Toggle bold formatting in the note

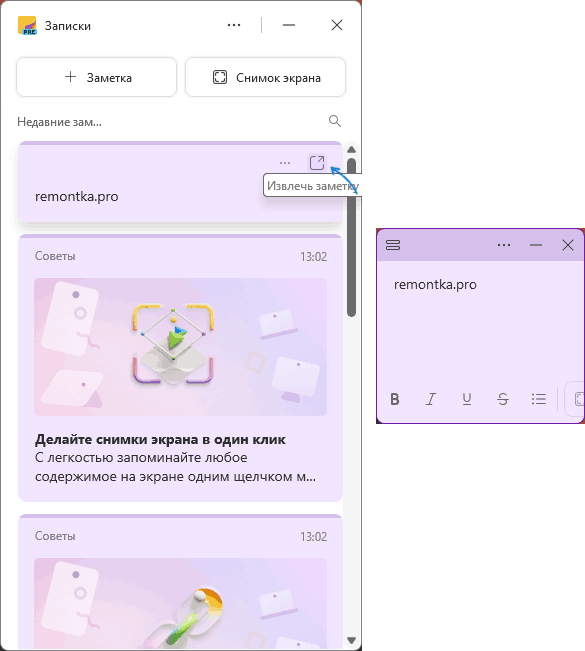(395, 399)
